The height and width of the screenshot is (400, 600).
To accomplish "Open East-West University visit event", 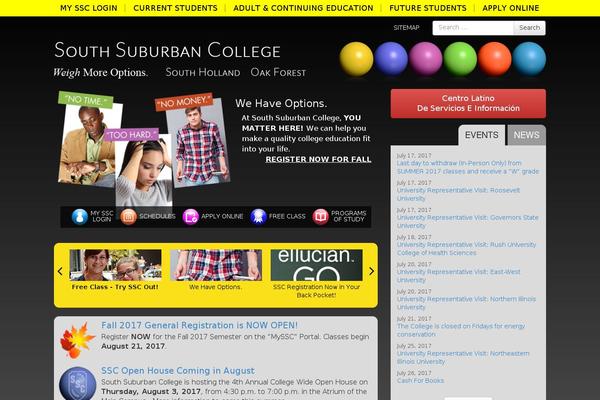I will (458, 276).
